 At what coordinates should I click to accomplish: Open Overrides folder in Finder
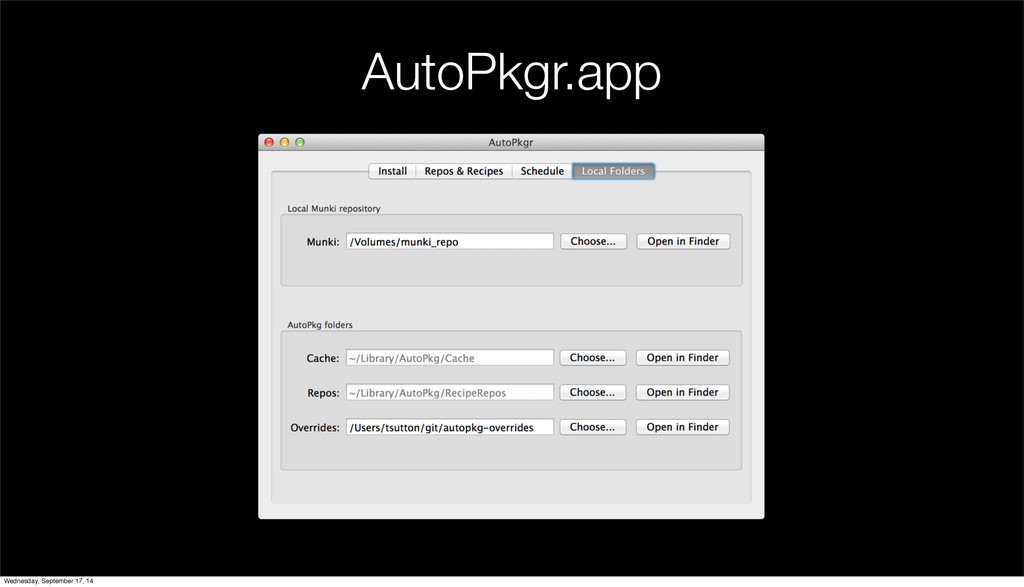[x=682, y=427]
